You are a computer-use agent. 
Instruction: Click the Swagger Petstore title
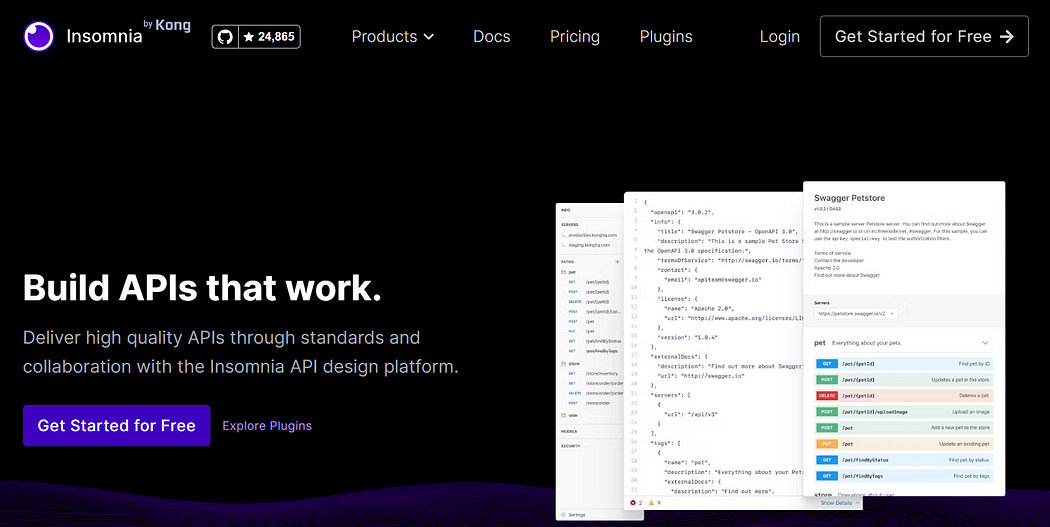pyautogui.click(x=849, y=198)
